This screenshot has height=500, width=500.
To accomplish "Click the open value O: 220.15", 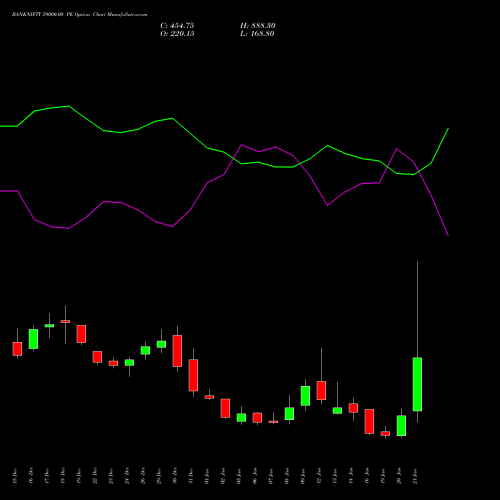I will pyautogui.click(x=177, y=34).
